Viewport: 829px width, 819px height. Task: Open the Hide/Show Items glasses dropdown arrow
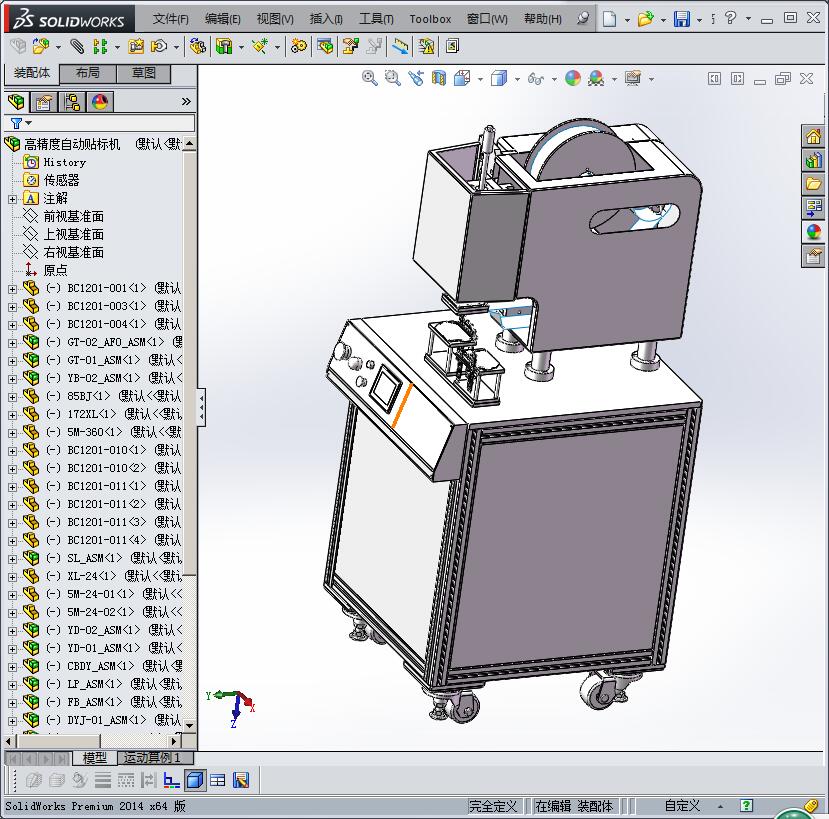(x=554, y=79)
